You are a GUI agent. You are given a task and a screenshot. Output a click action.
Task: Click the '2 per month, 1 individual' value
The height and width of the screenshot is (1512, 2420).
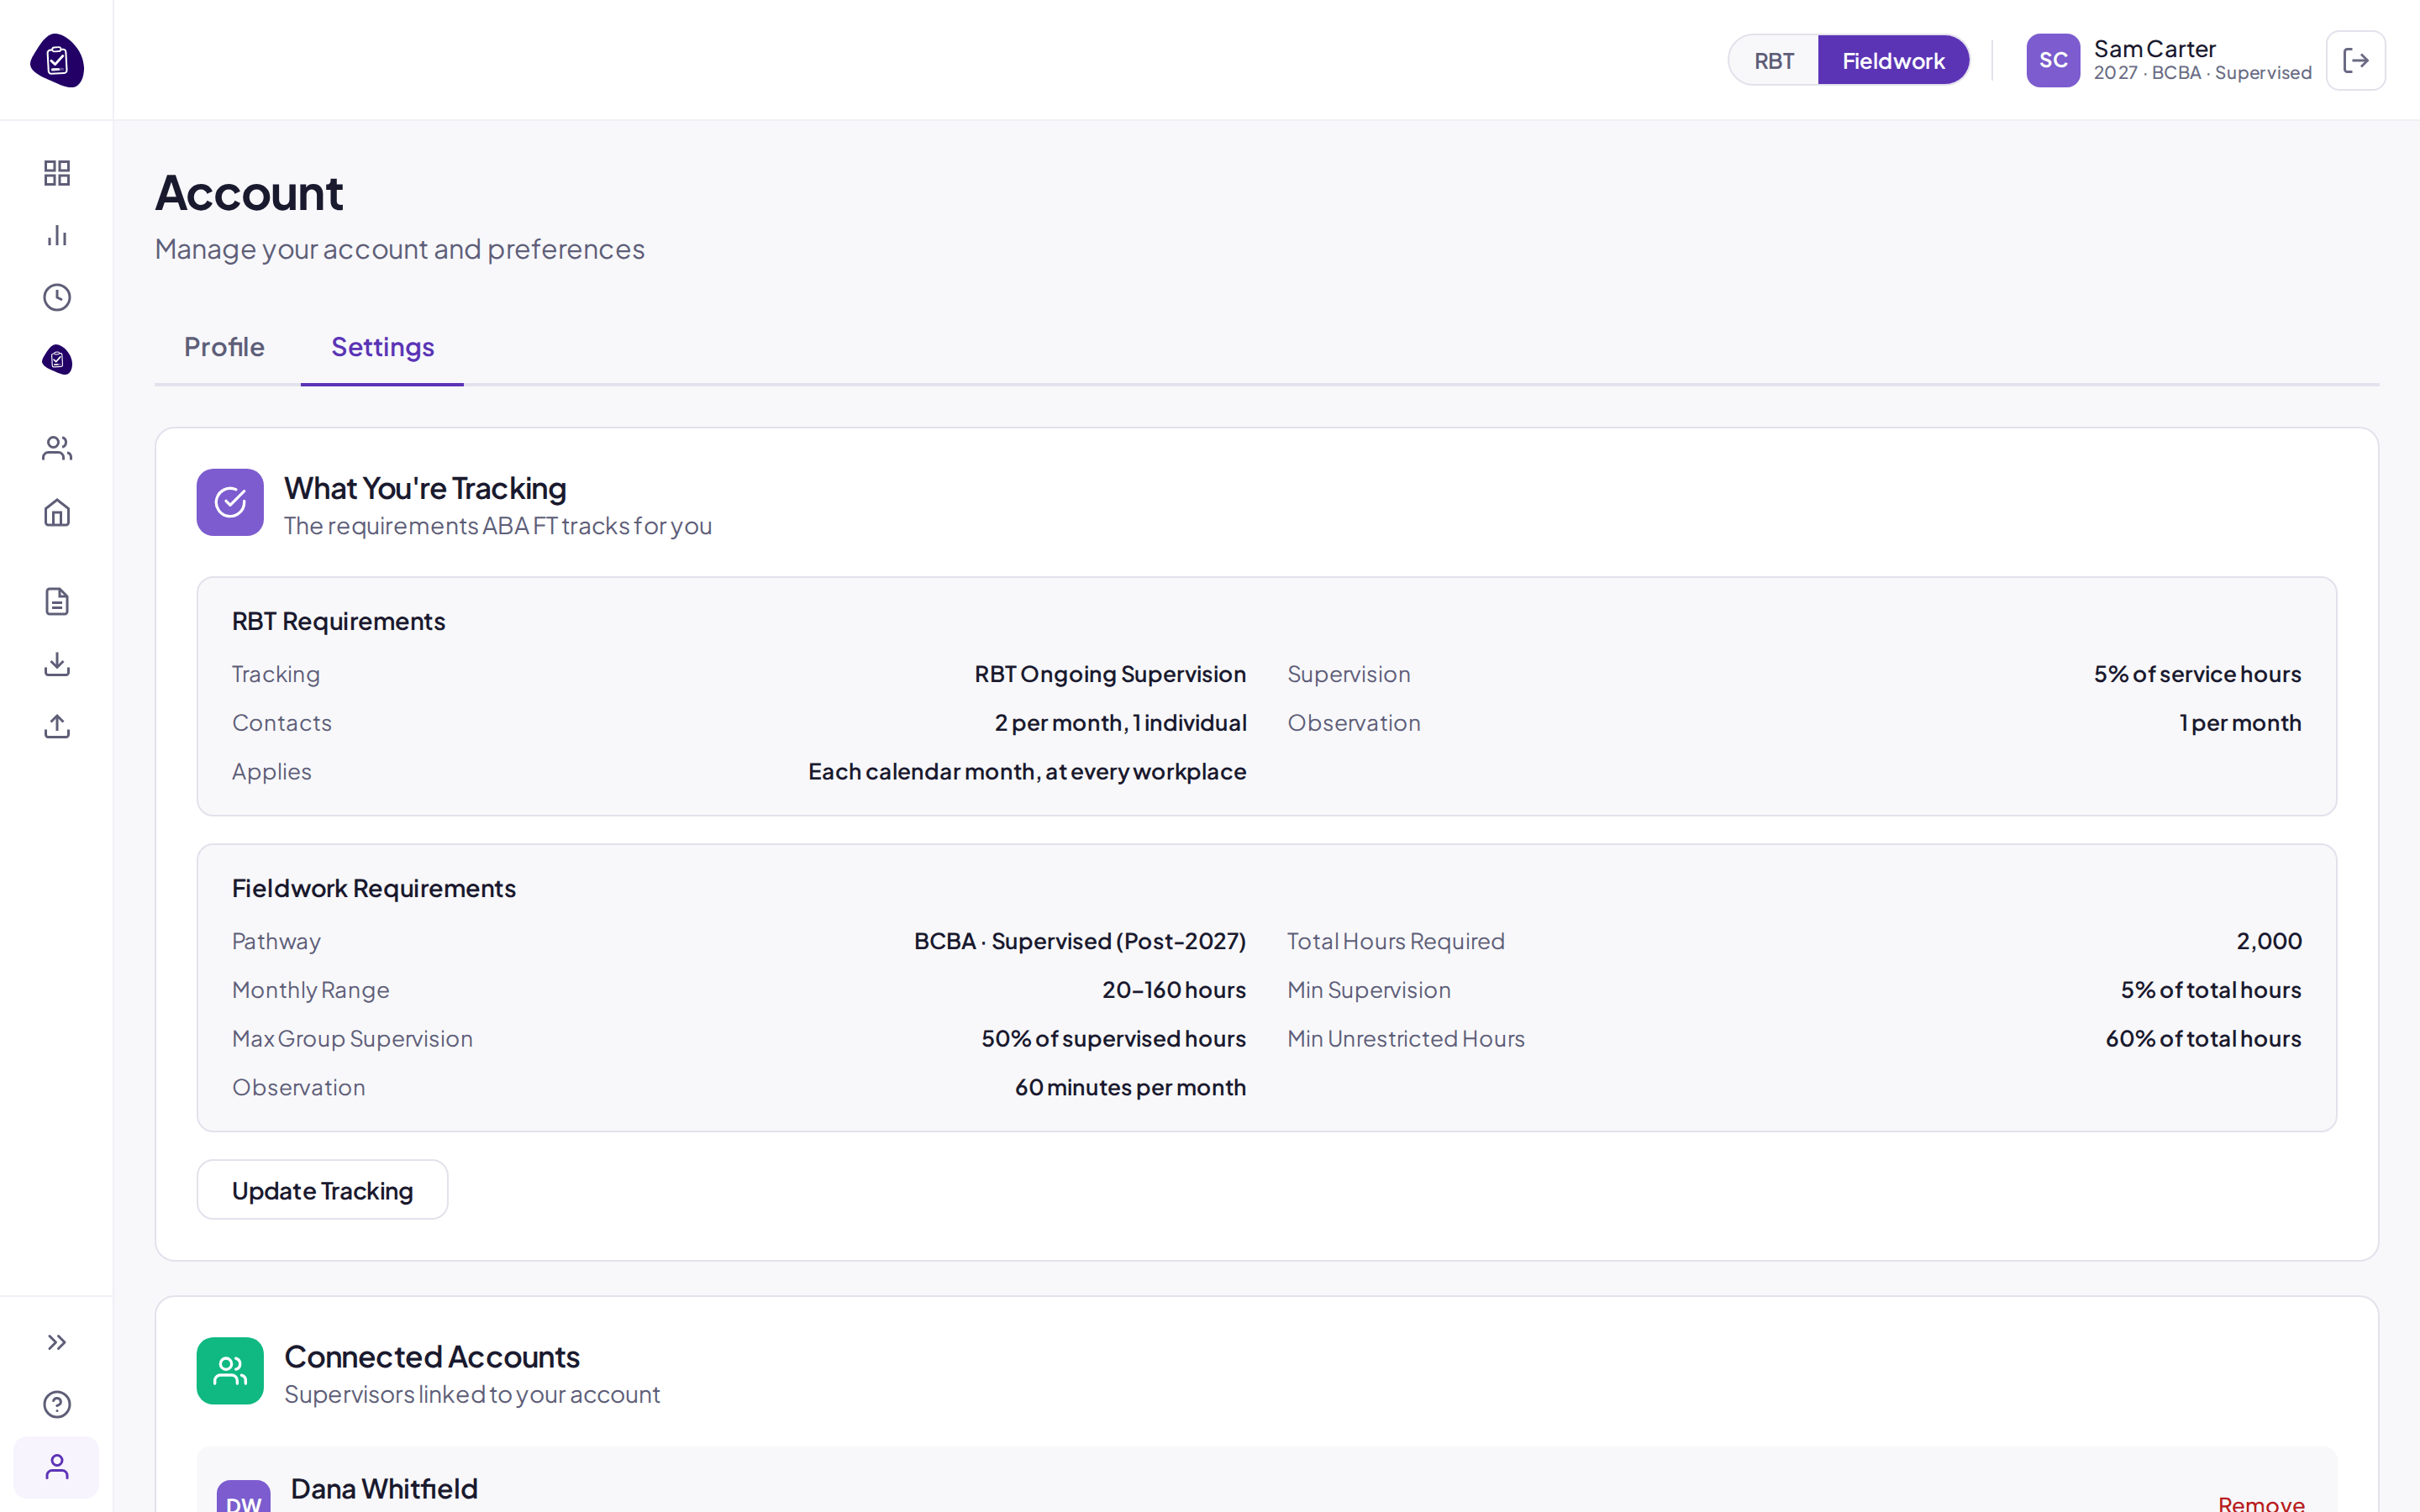click(x=1120, y=723)
